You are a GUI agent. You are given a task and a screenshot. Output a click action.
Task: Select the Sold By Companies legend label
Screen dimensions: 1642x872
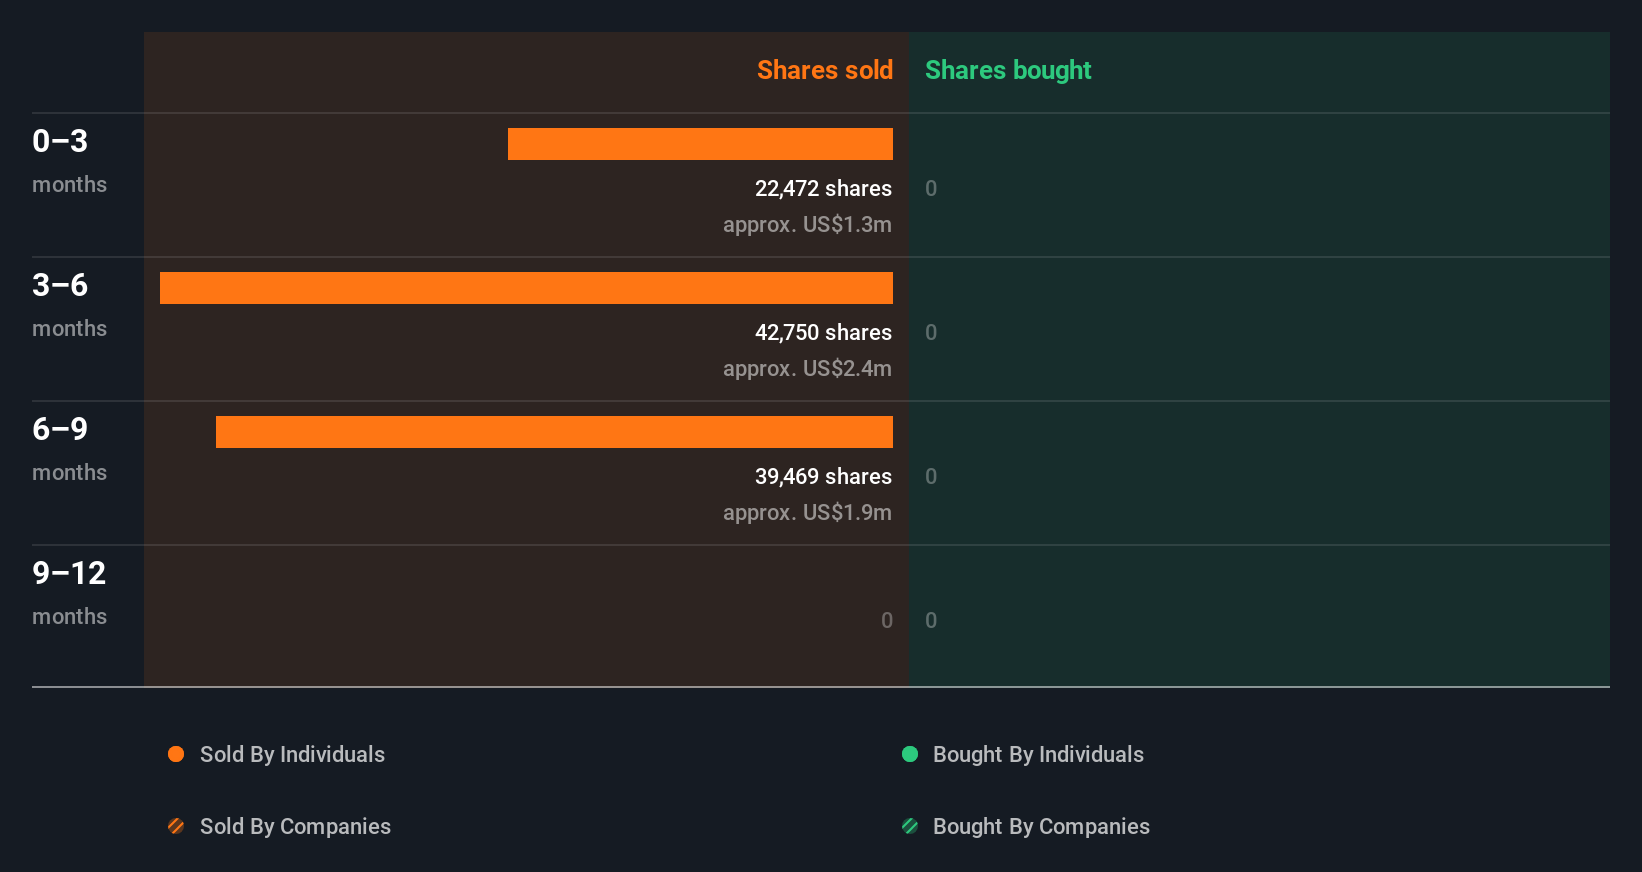coord(295,827)
